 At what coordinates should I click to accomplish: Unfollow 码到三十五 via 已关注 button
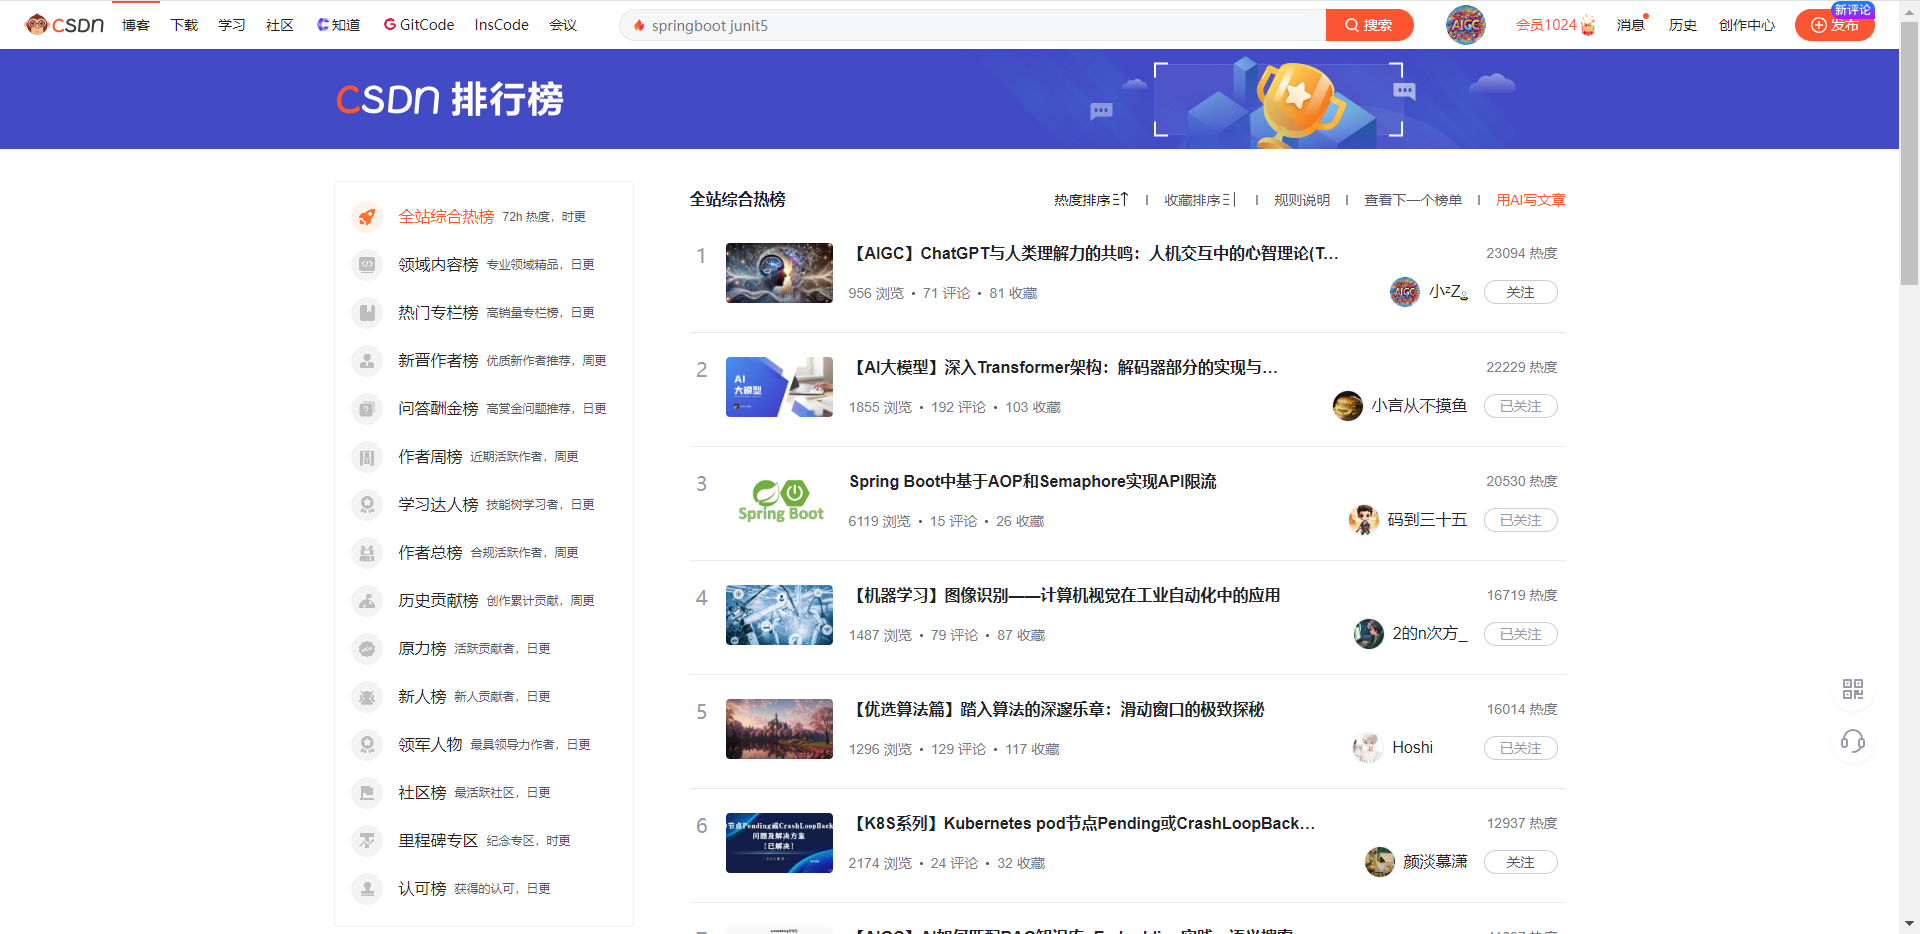[1520, 520]
